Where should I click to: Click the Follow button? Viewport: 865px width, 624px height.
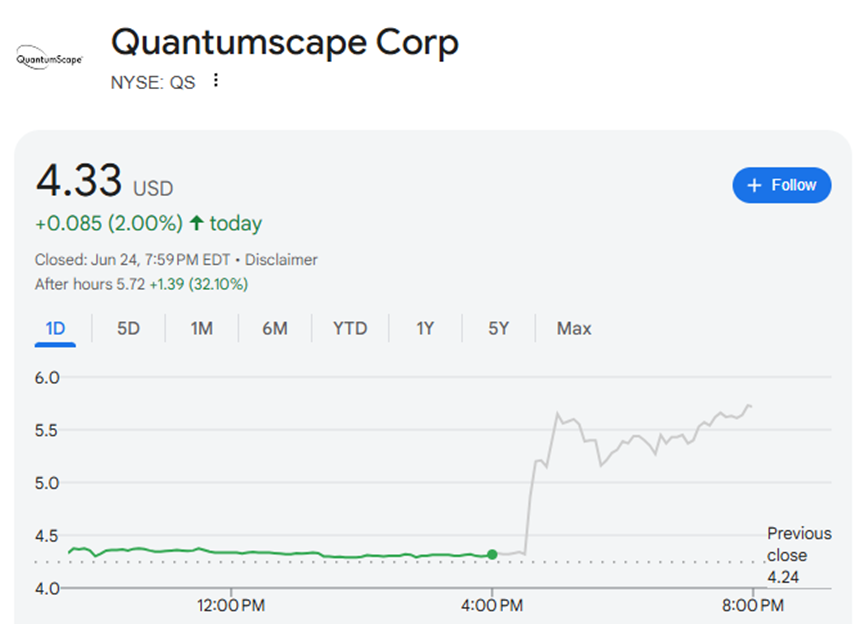pyautogui.click(x=782, y=185)
